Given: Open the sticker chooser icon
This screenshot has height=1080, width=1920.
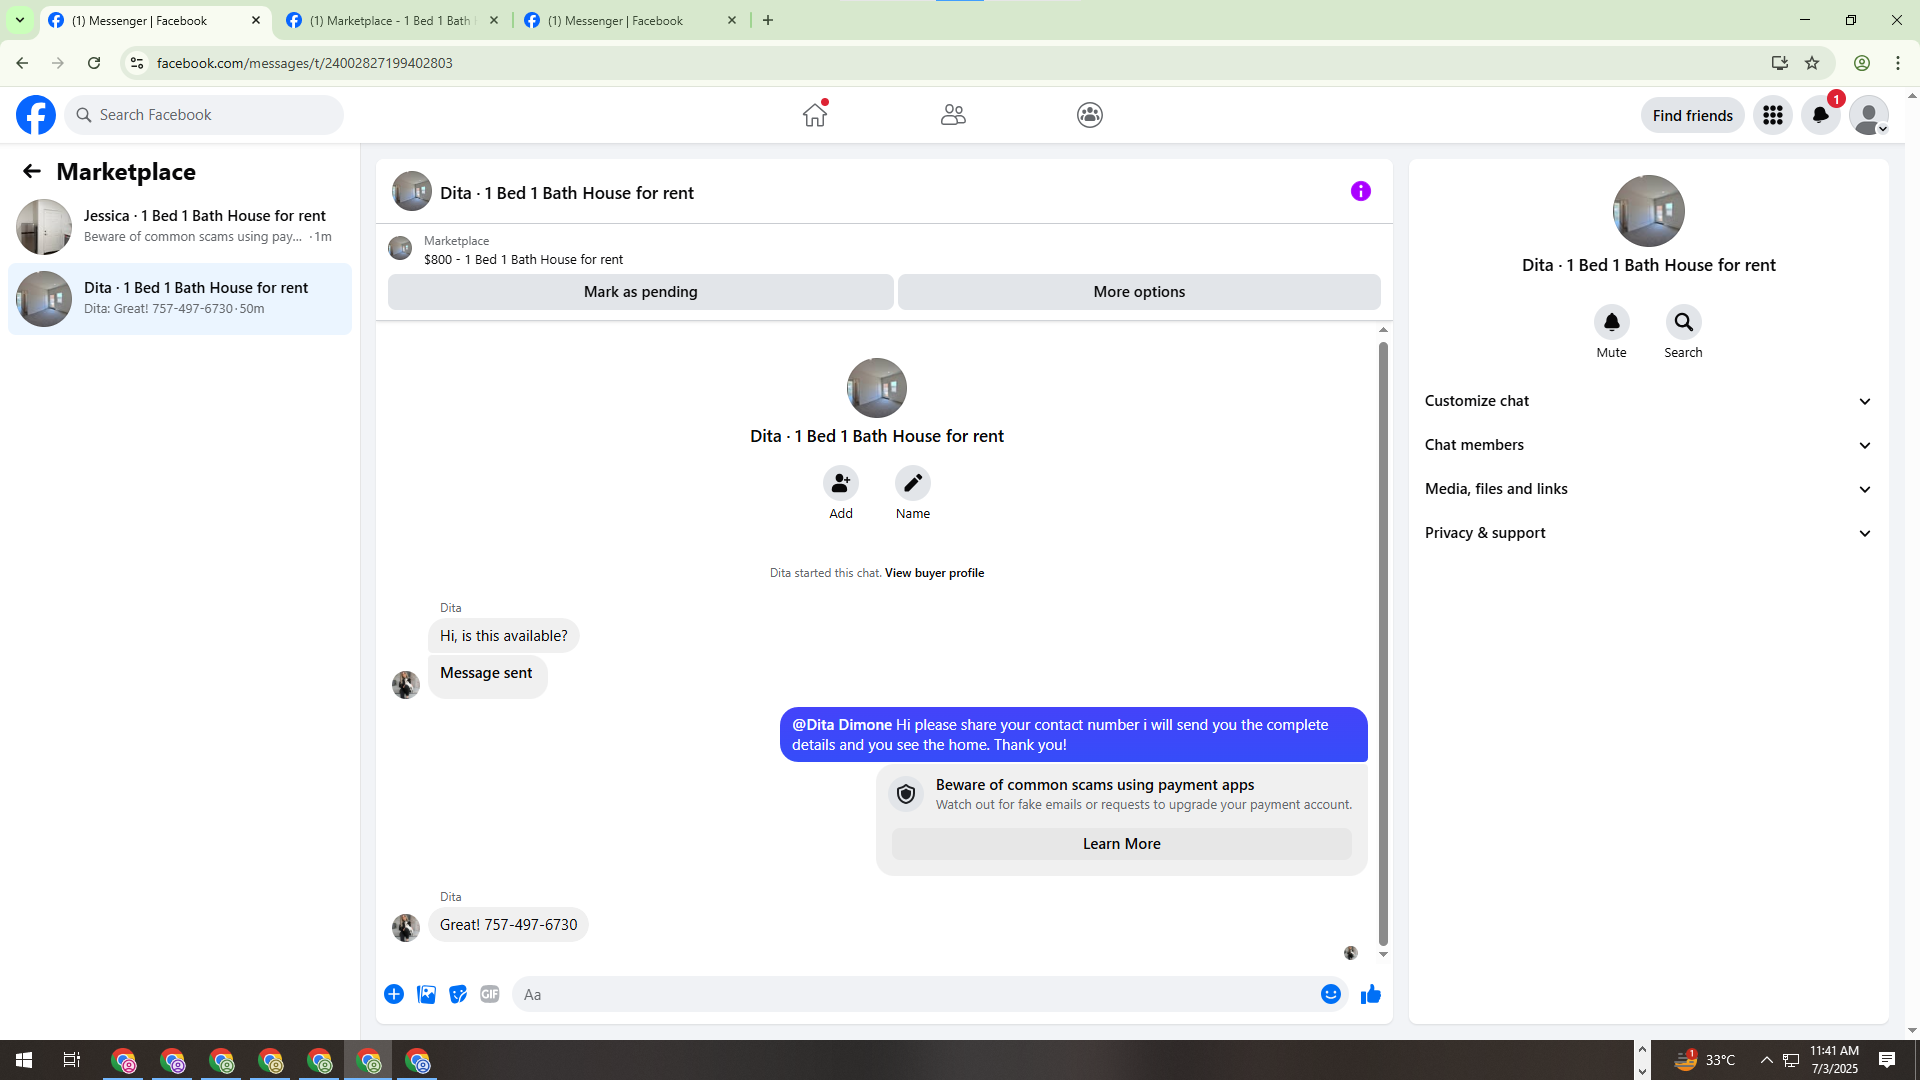Looking at the screenshot, I should [458, 994].
